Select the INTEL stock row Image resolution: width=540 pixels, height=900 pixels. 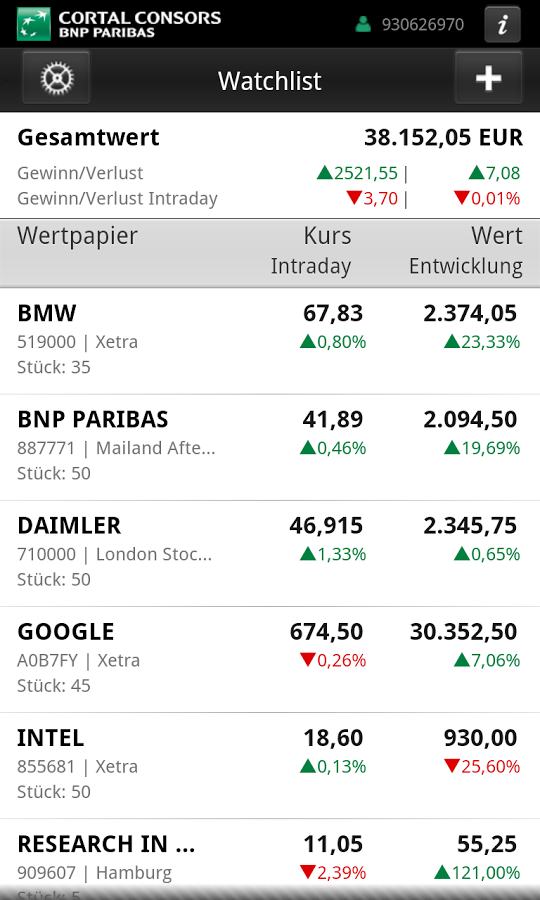(x=270, y=766)
